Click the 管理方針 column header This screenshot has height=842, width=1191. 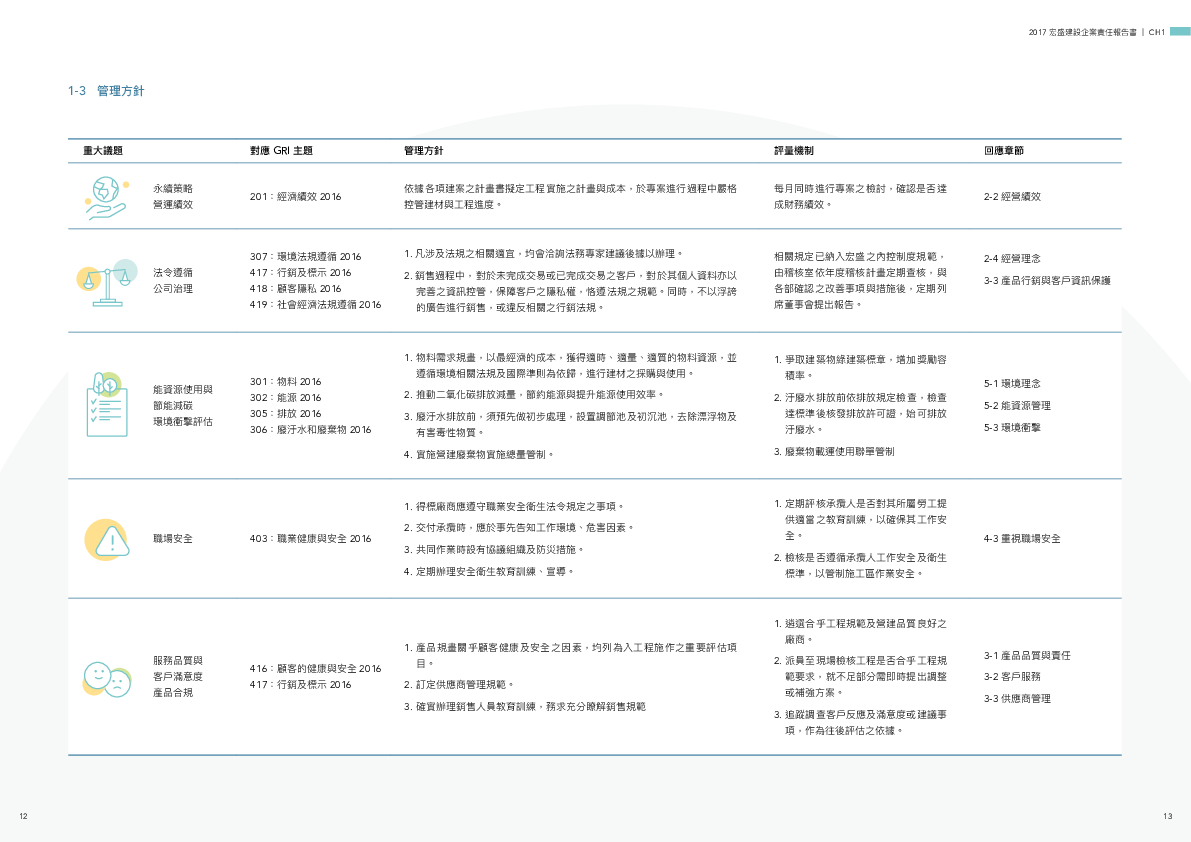(x=424, y=151)
